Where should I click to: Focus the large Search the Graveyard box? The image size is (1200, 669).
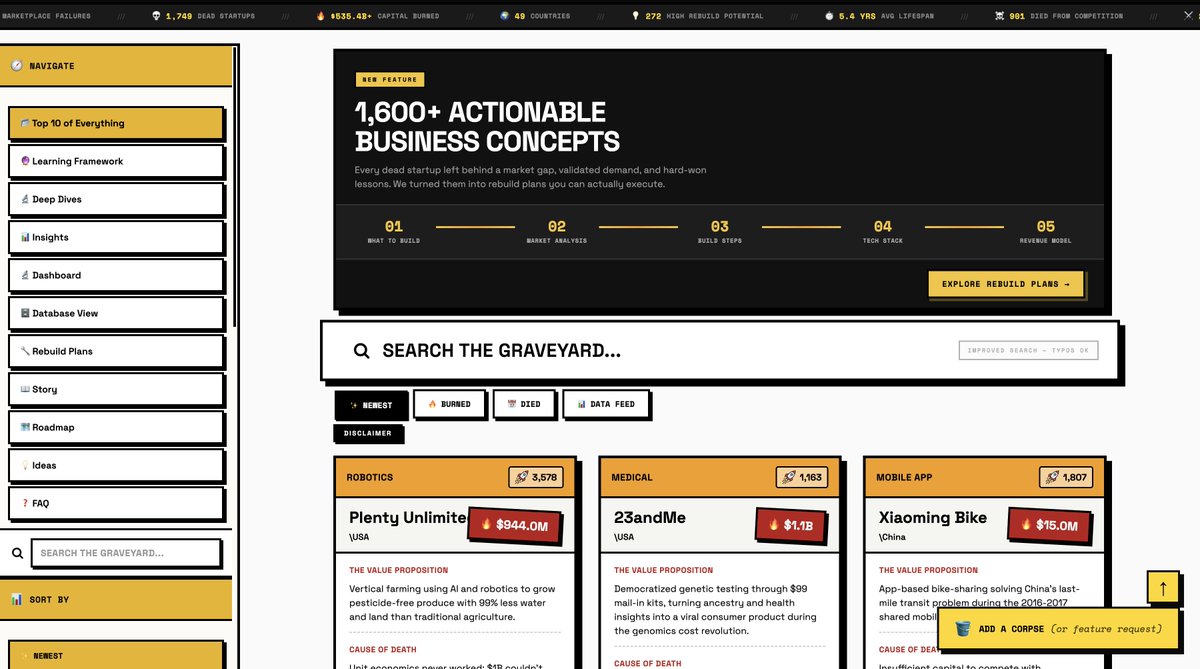pyautogui.click(x=718, y=350)
